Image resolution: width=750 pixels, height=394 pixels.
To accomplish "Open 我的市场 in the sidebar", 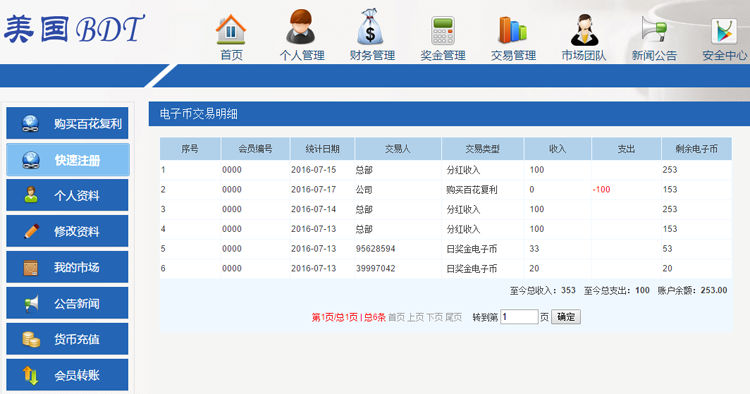I will (x=67, y=267).
